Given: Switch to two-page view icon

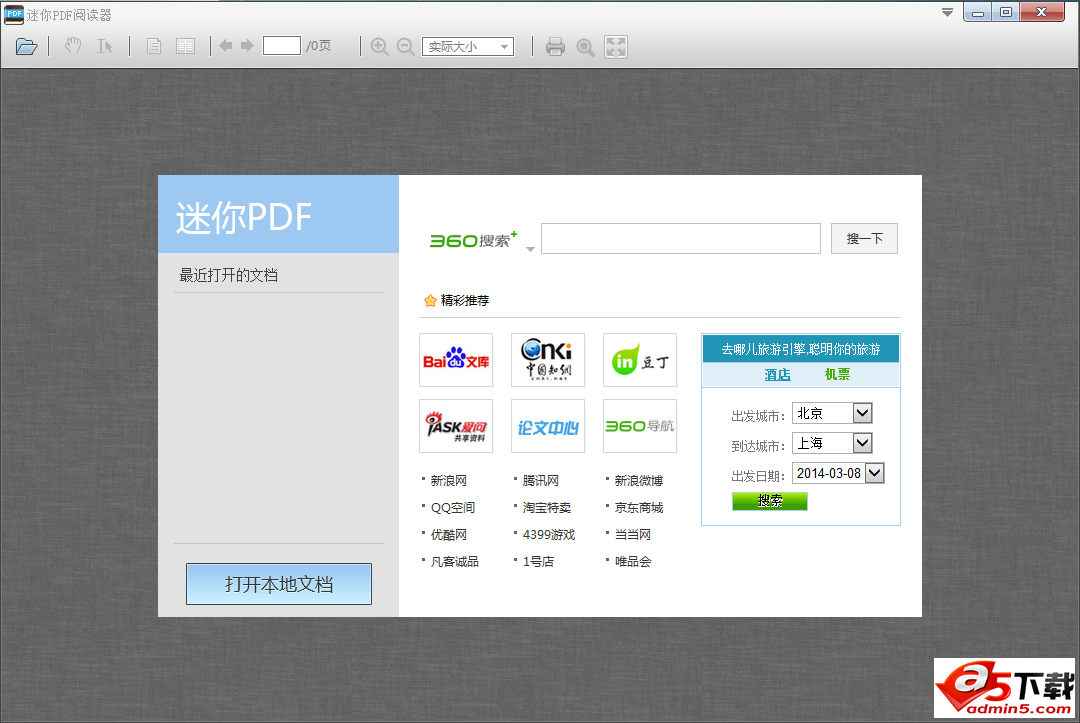Looking at the screenshot, I should click(x=186, y=45).
